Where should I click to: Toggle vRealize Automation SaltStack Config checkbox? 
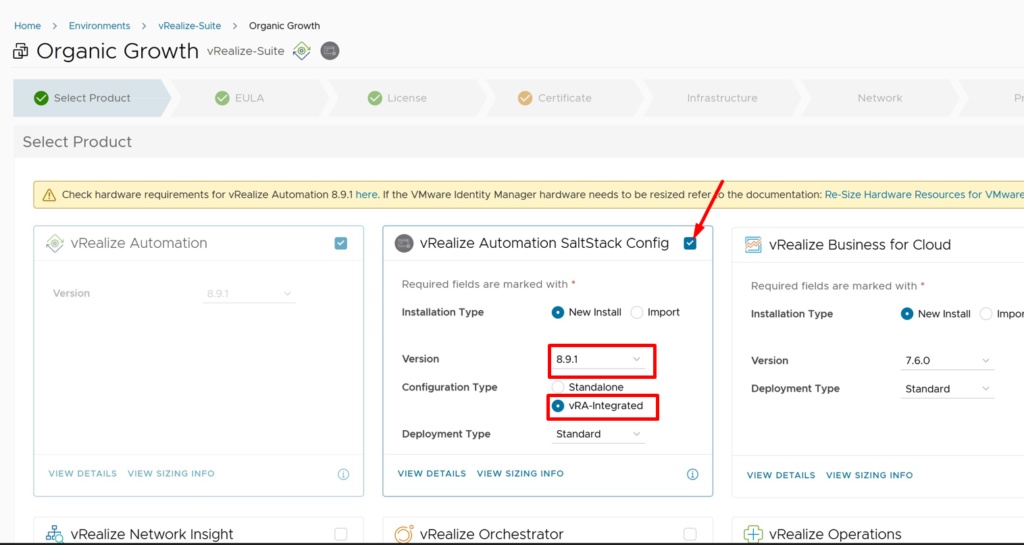pos(690,243)
